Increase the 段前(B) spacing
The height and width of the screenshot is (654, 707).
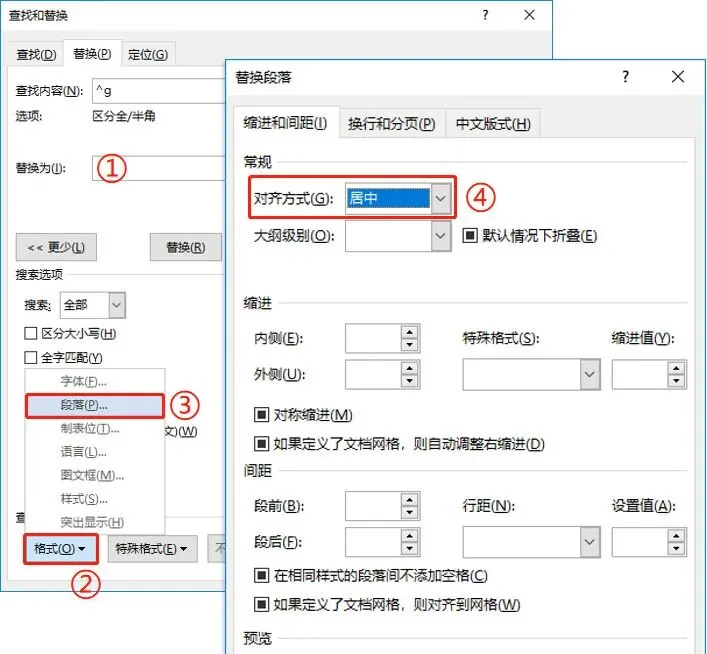tap(409, 500)
